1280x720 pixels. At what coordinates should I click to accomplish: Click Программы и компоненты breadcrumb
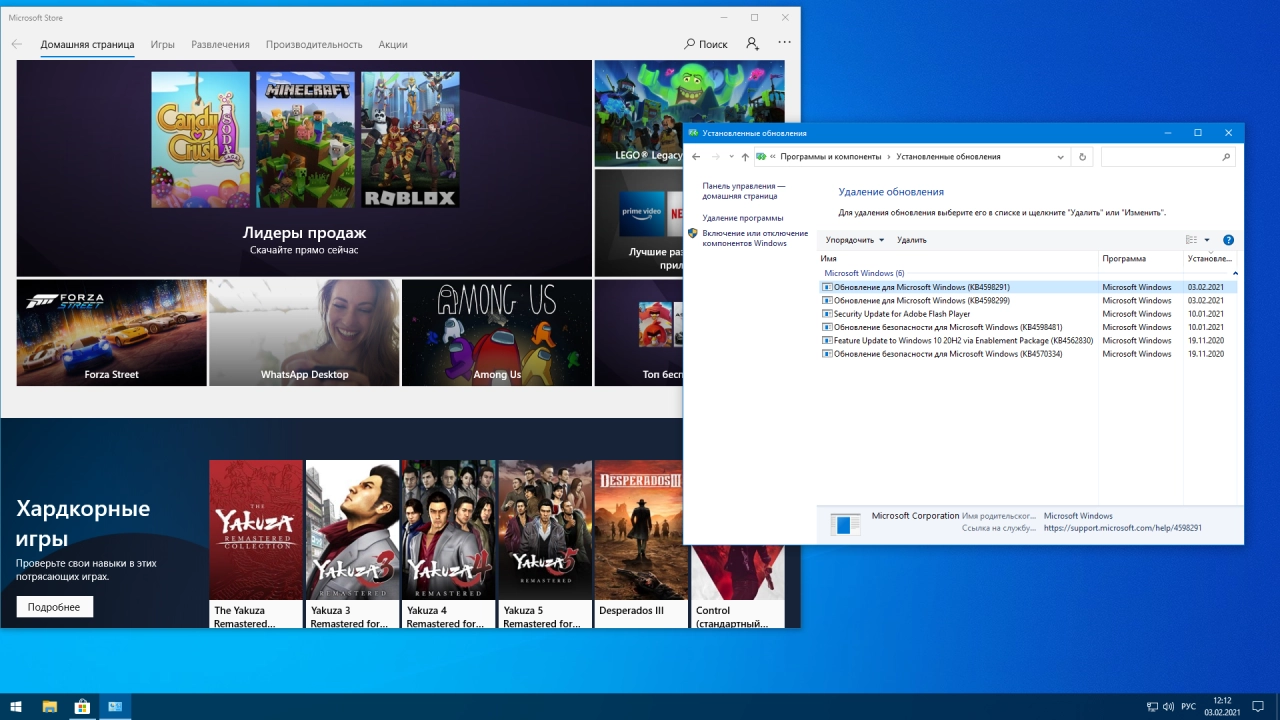(830, 157)
